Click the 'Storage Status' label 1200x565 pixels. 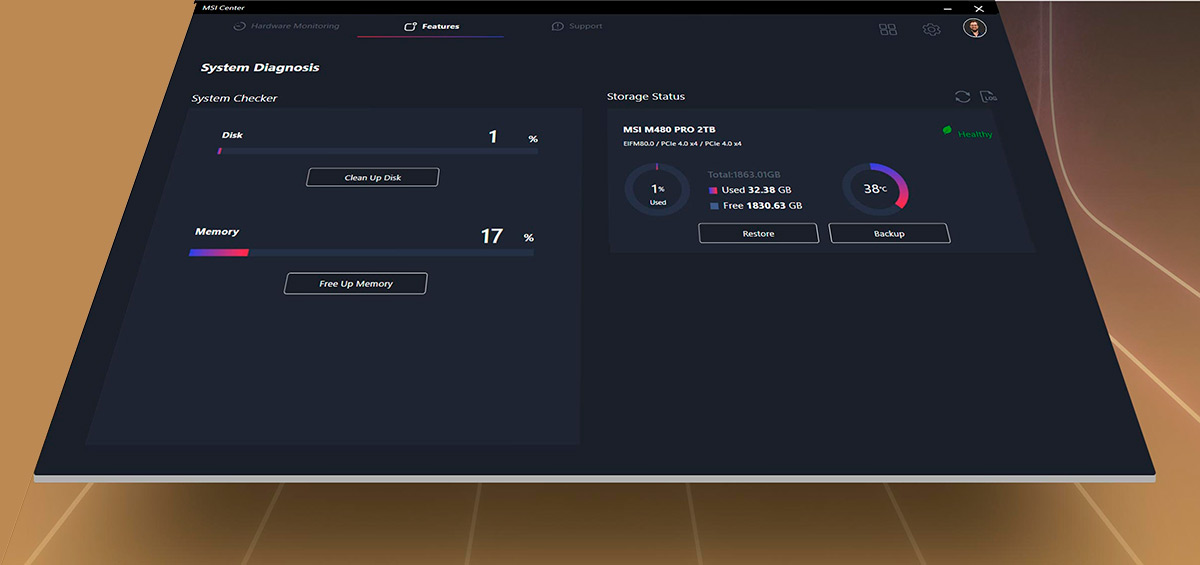(646, 96)
